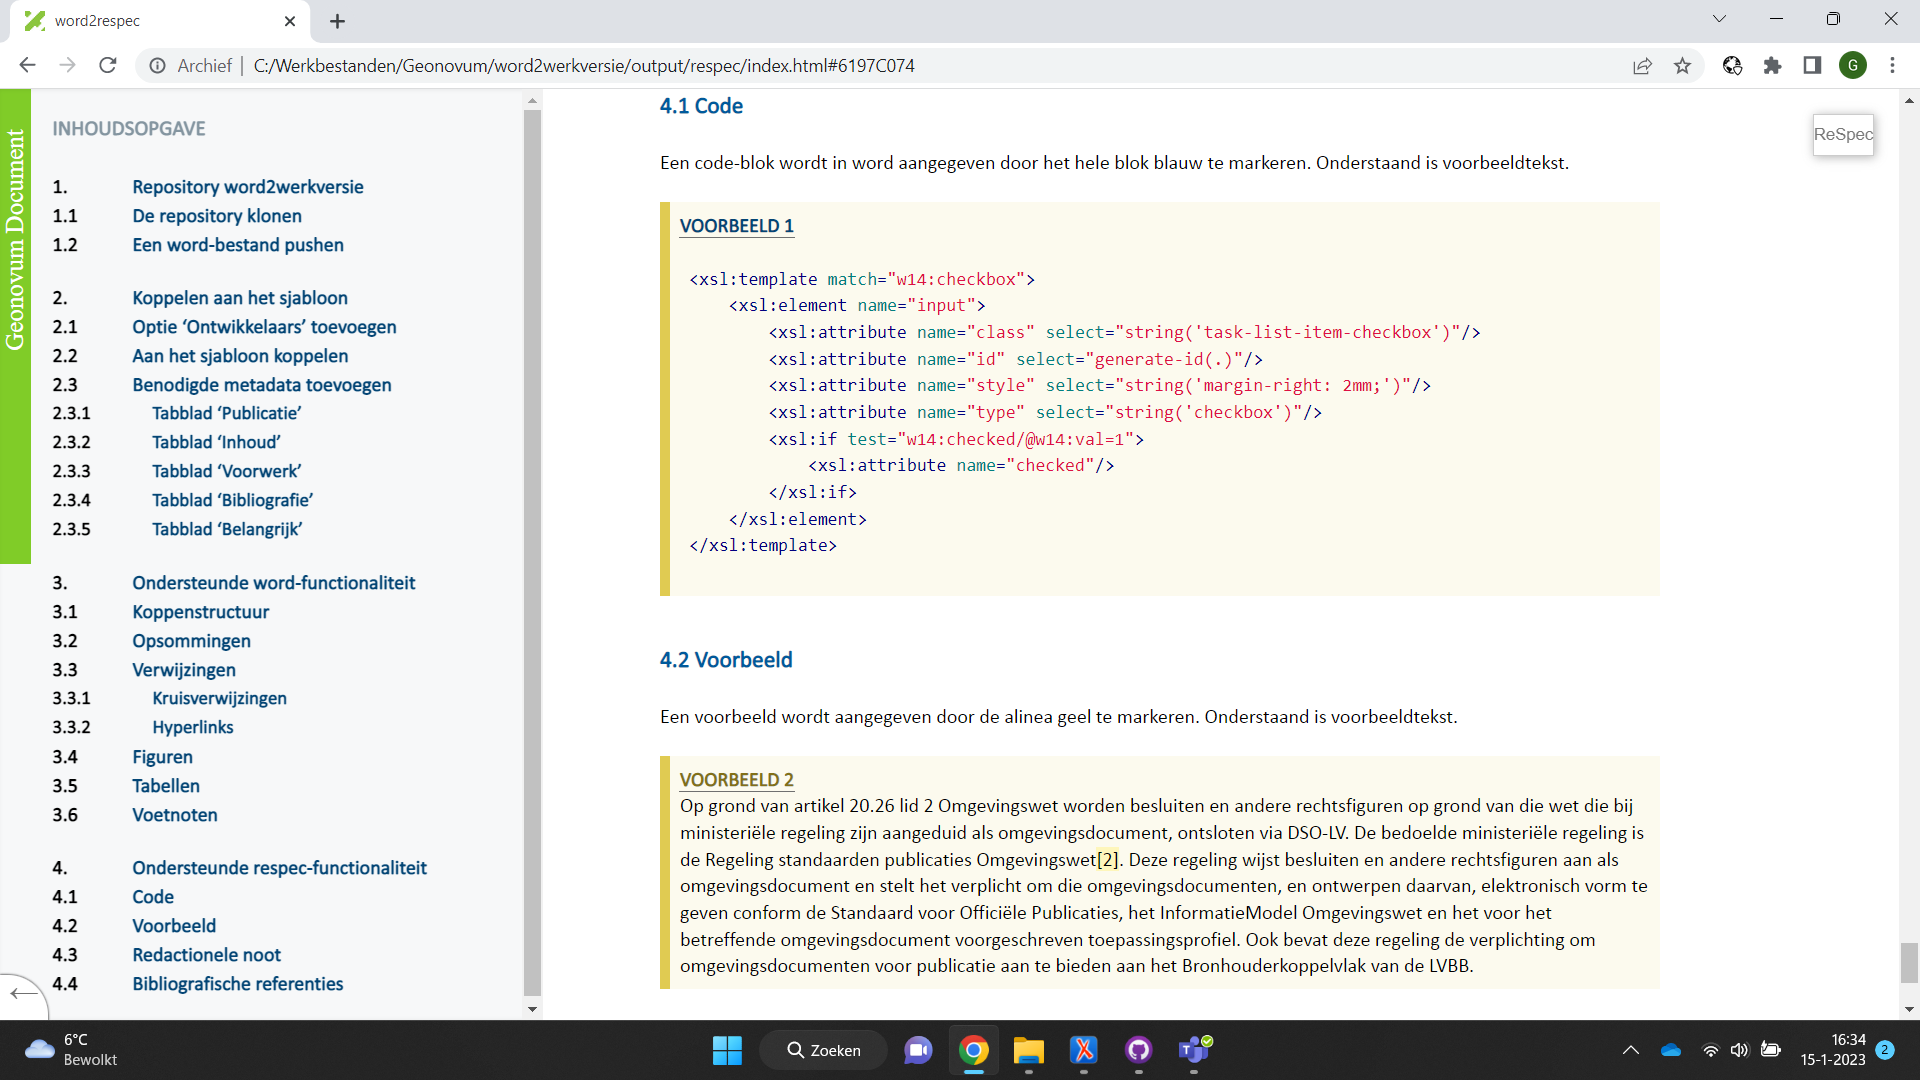Open 'Koppenstructuur' in contents
This screenshot has height=1080, width=1920.
pyautogui.click(x=201, y=612)
